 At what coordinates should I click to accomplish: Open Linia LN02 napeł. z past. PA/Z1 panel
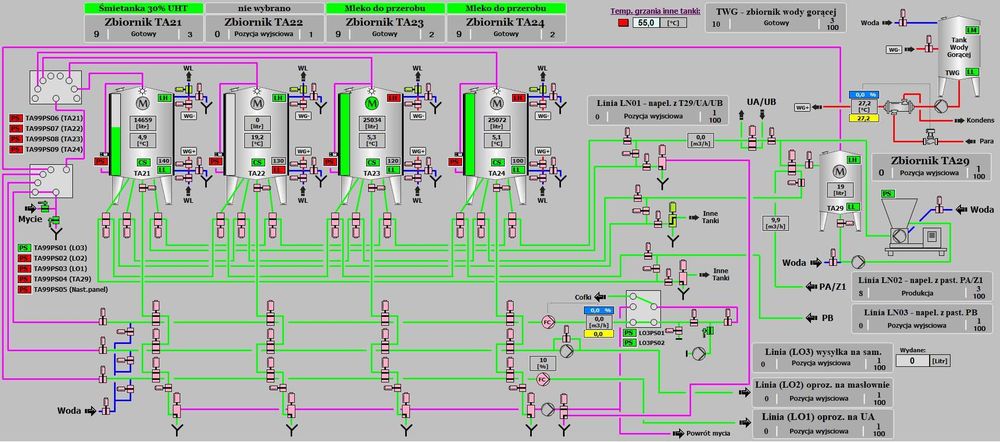coord(922,287)
